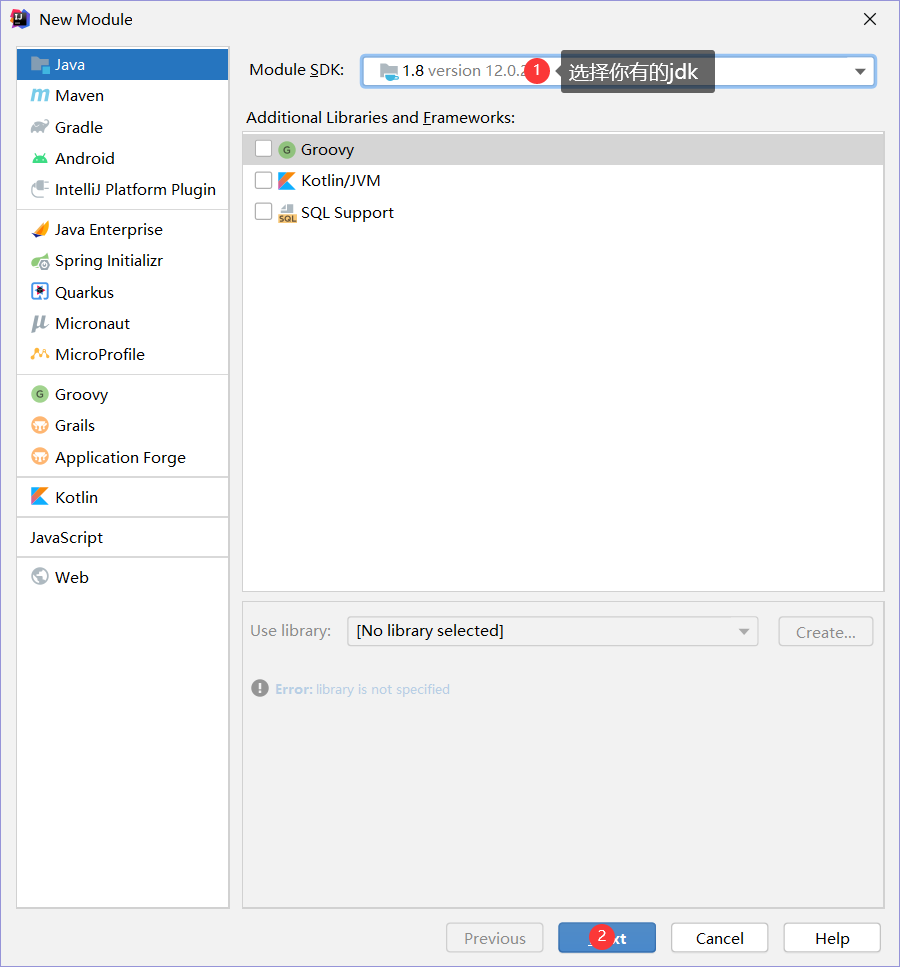Click the Kotlin/JVM framework icon
Viewport: 900px width, 967px height.
[x=287, y=181]
